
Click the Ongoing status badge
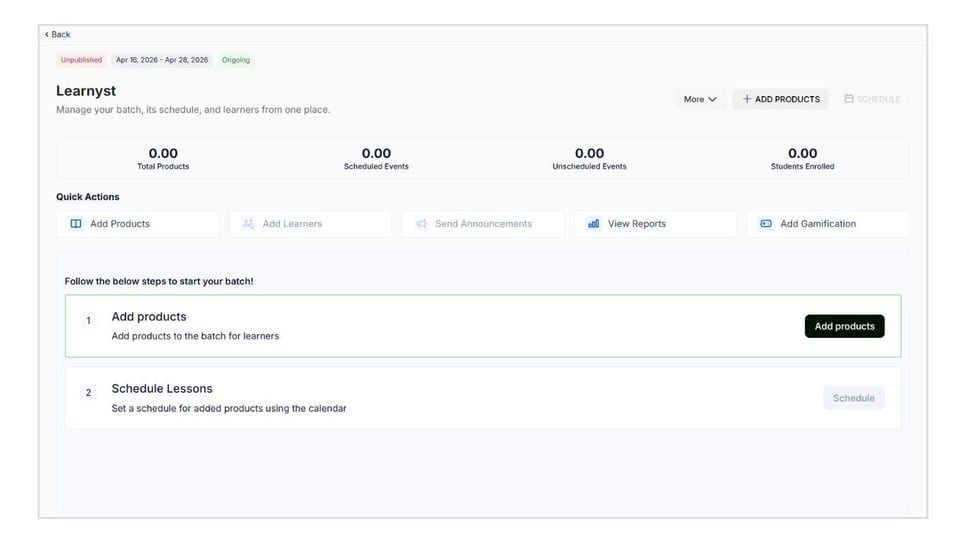pos(236,60)
